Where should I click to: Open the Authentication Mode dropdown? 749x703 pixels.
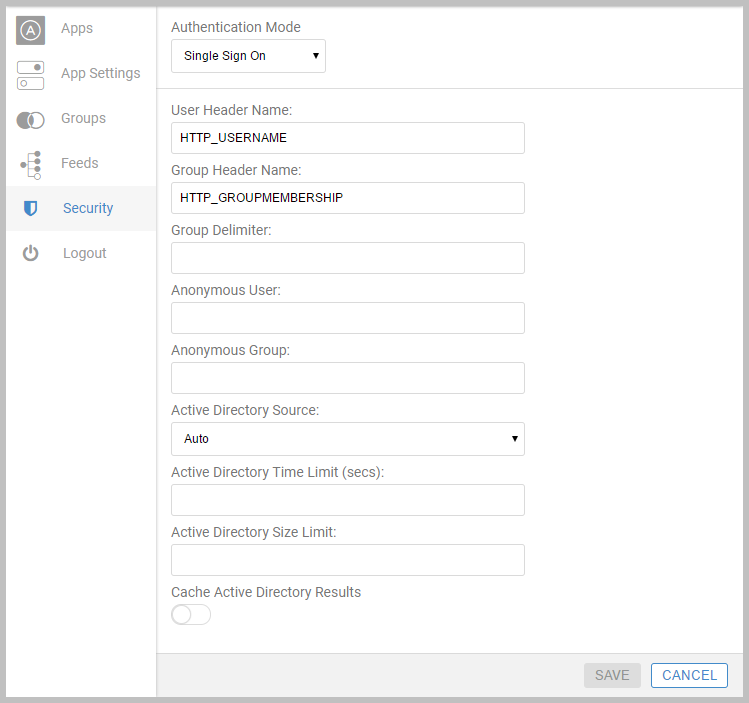pyautogui.click(x=248, y=56)
